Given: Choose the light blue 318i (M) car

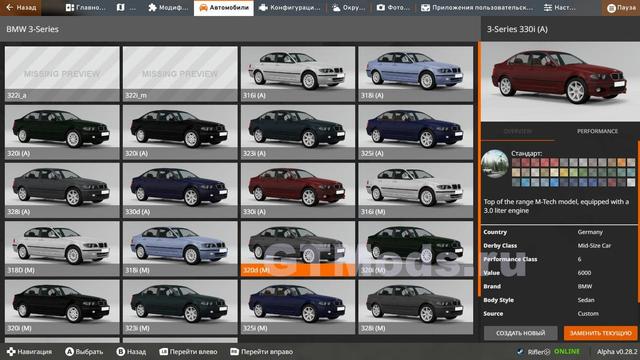Looking at the screenshot, I should coord(180,249).
